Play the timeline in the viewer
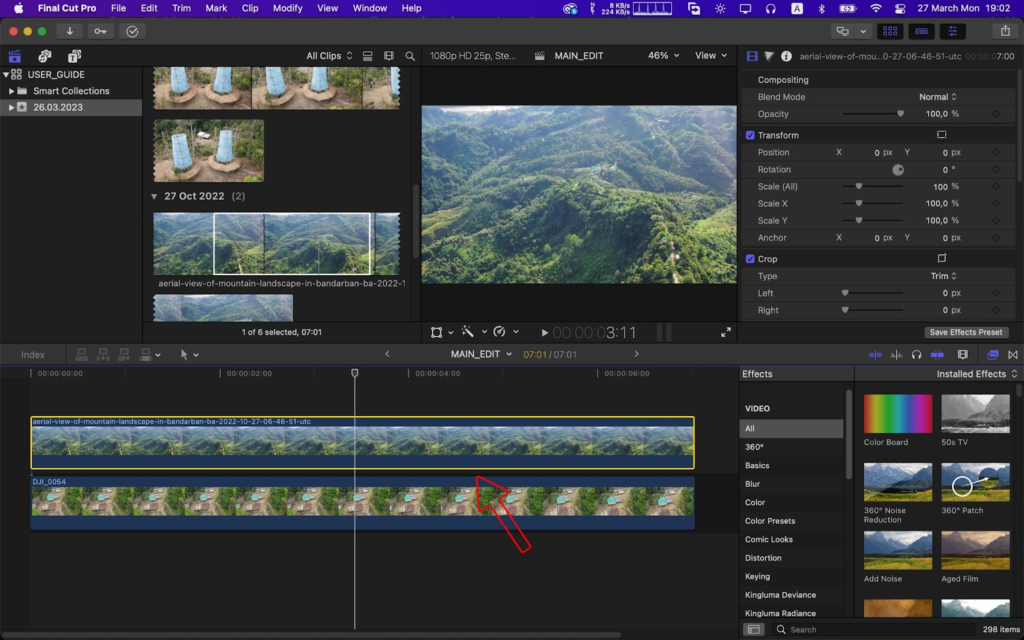Screen dimensions: 1024x640 [x=545, y=332]
